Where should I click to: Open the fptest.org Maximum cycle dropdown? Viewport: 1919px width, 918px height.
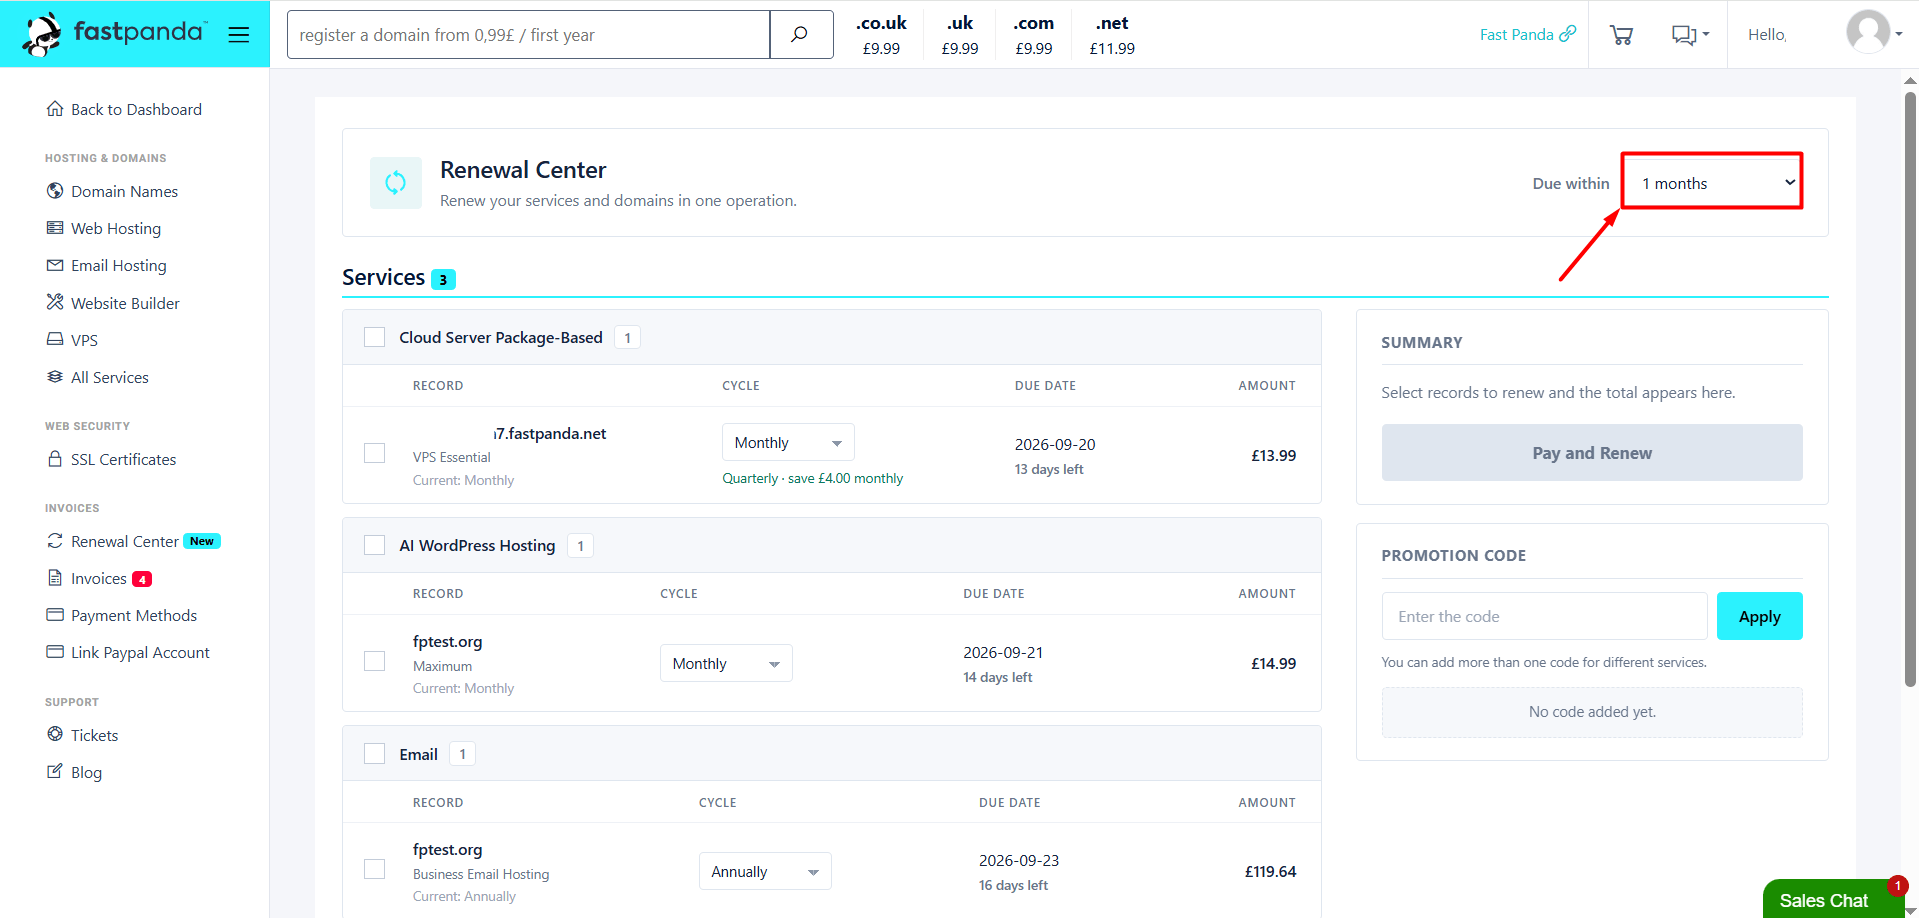[x=726, y=663]
